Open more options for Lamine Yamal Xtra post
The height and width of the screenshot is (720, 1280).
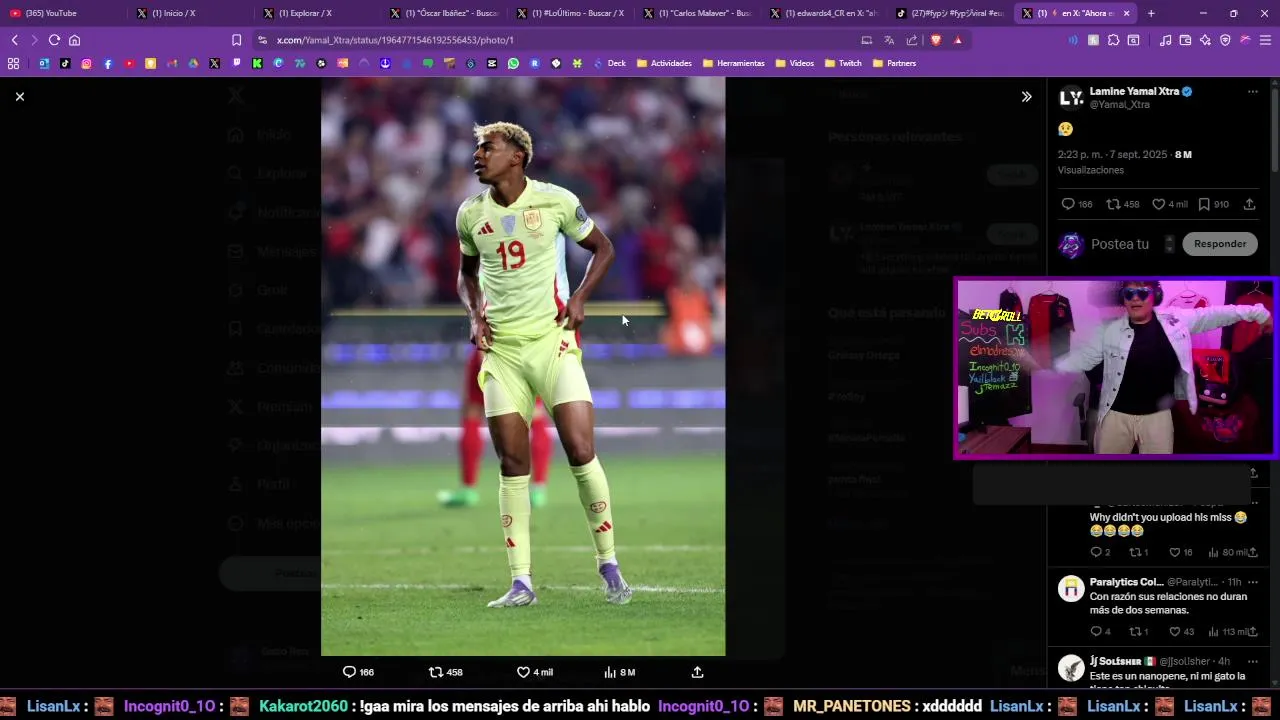point(1252,91)
